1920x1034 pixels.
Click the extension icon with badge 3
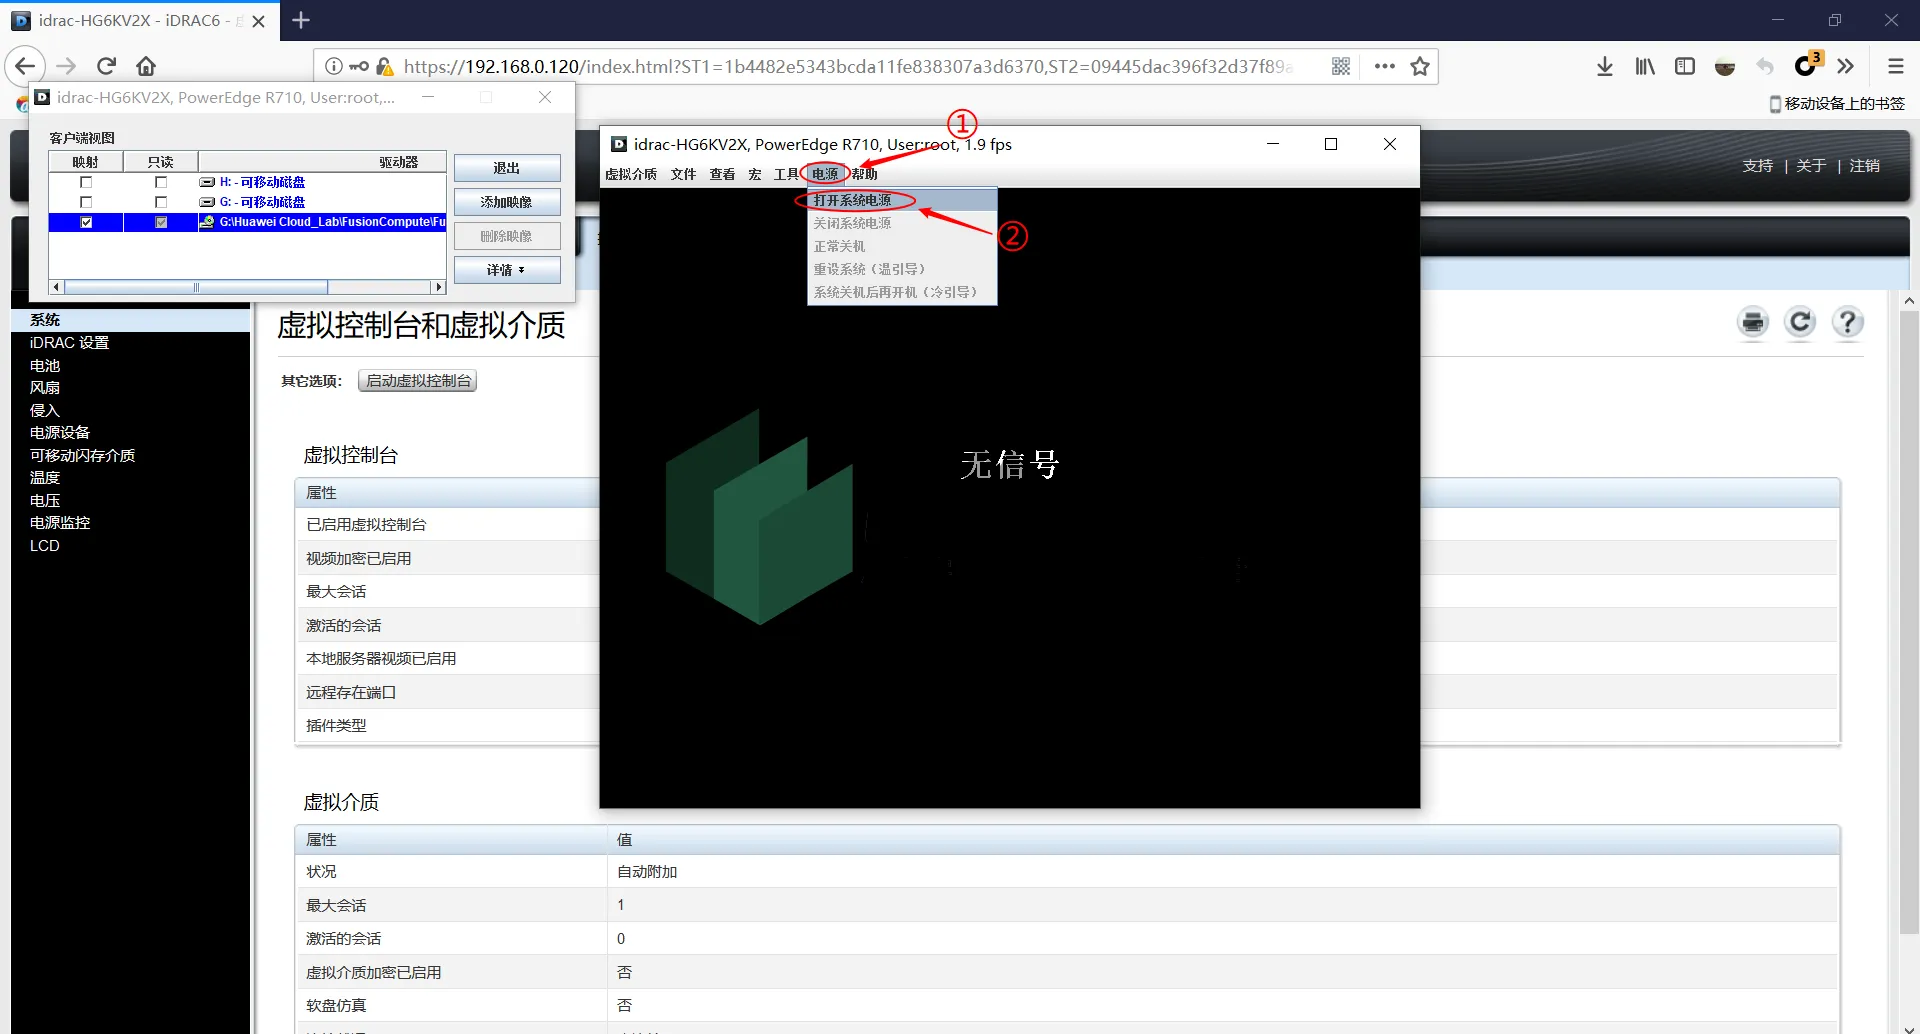tap(1806, 65)
